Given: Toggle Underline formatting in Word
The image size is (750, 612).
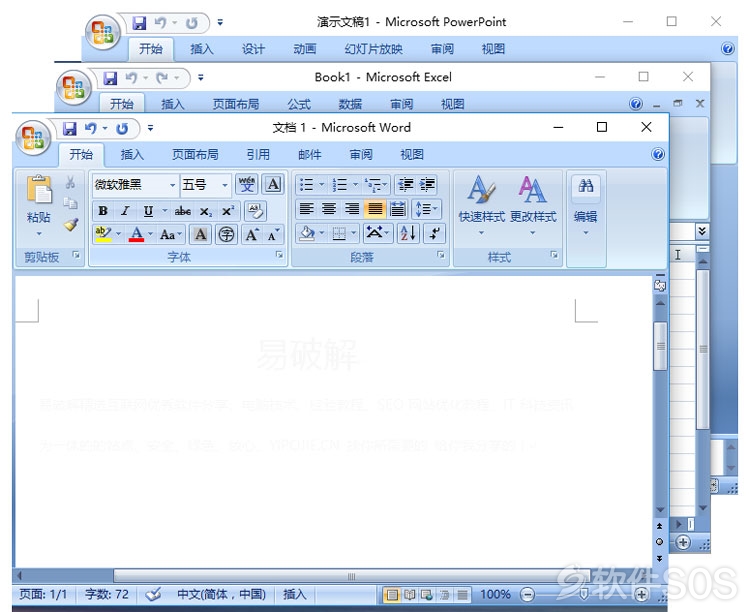Looking at the screenshot, I should click(148, 211).
